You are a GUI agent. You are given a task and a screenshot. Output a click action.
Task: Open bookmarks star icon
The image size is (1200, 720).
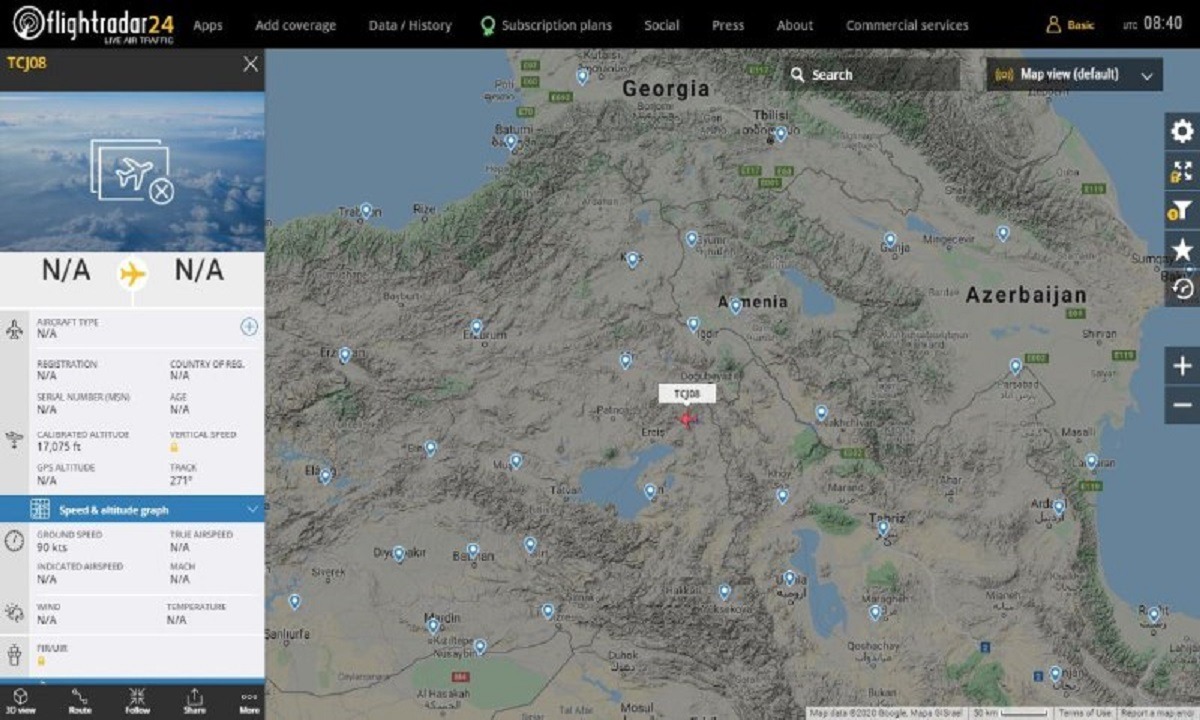pos(1182,249)
